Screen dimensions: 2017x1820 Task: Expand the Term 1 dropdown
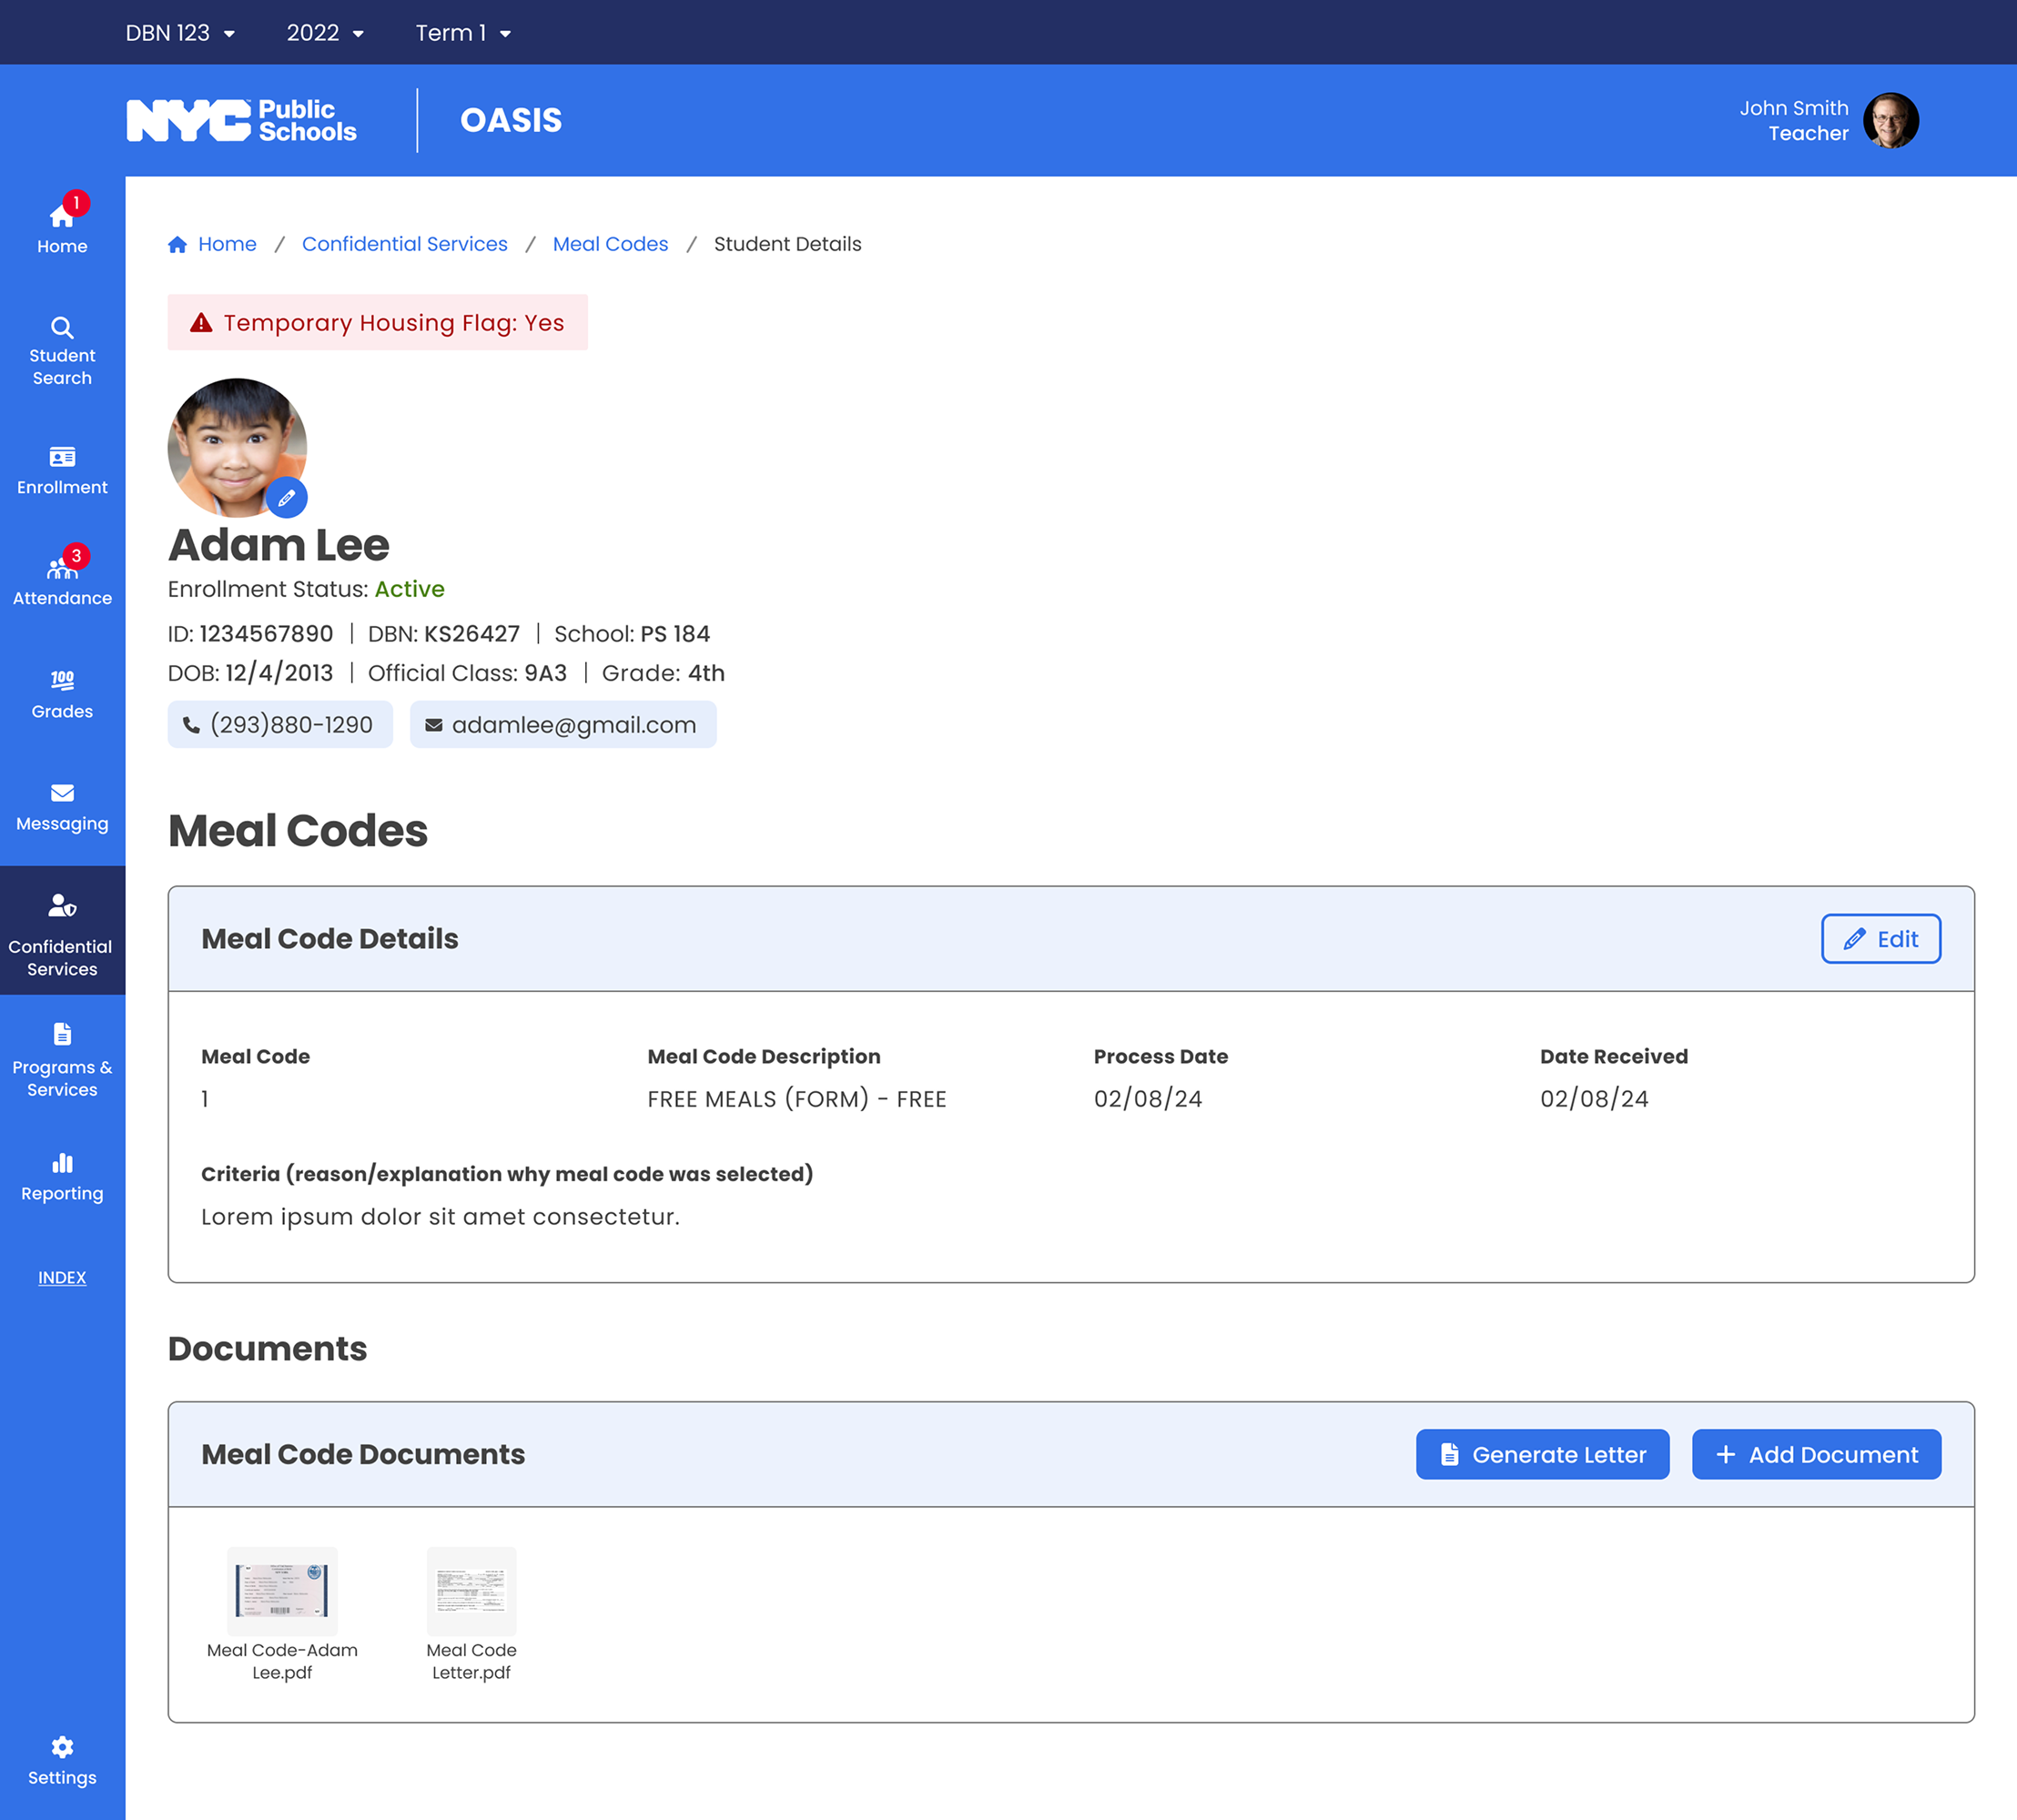pos(463,33)
